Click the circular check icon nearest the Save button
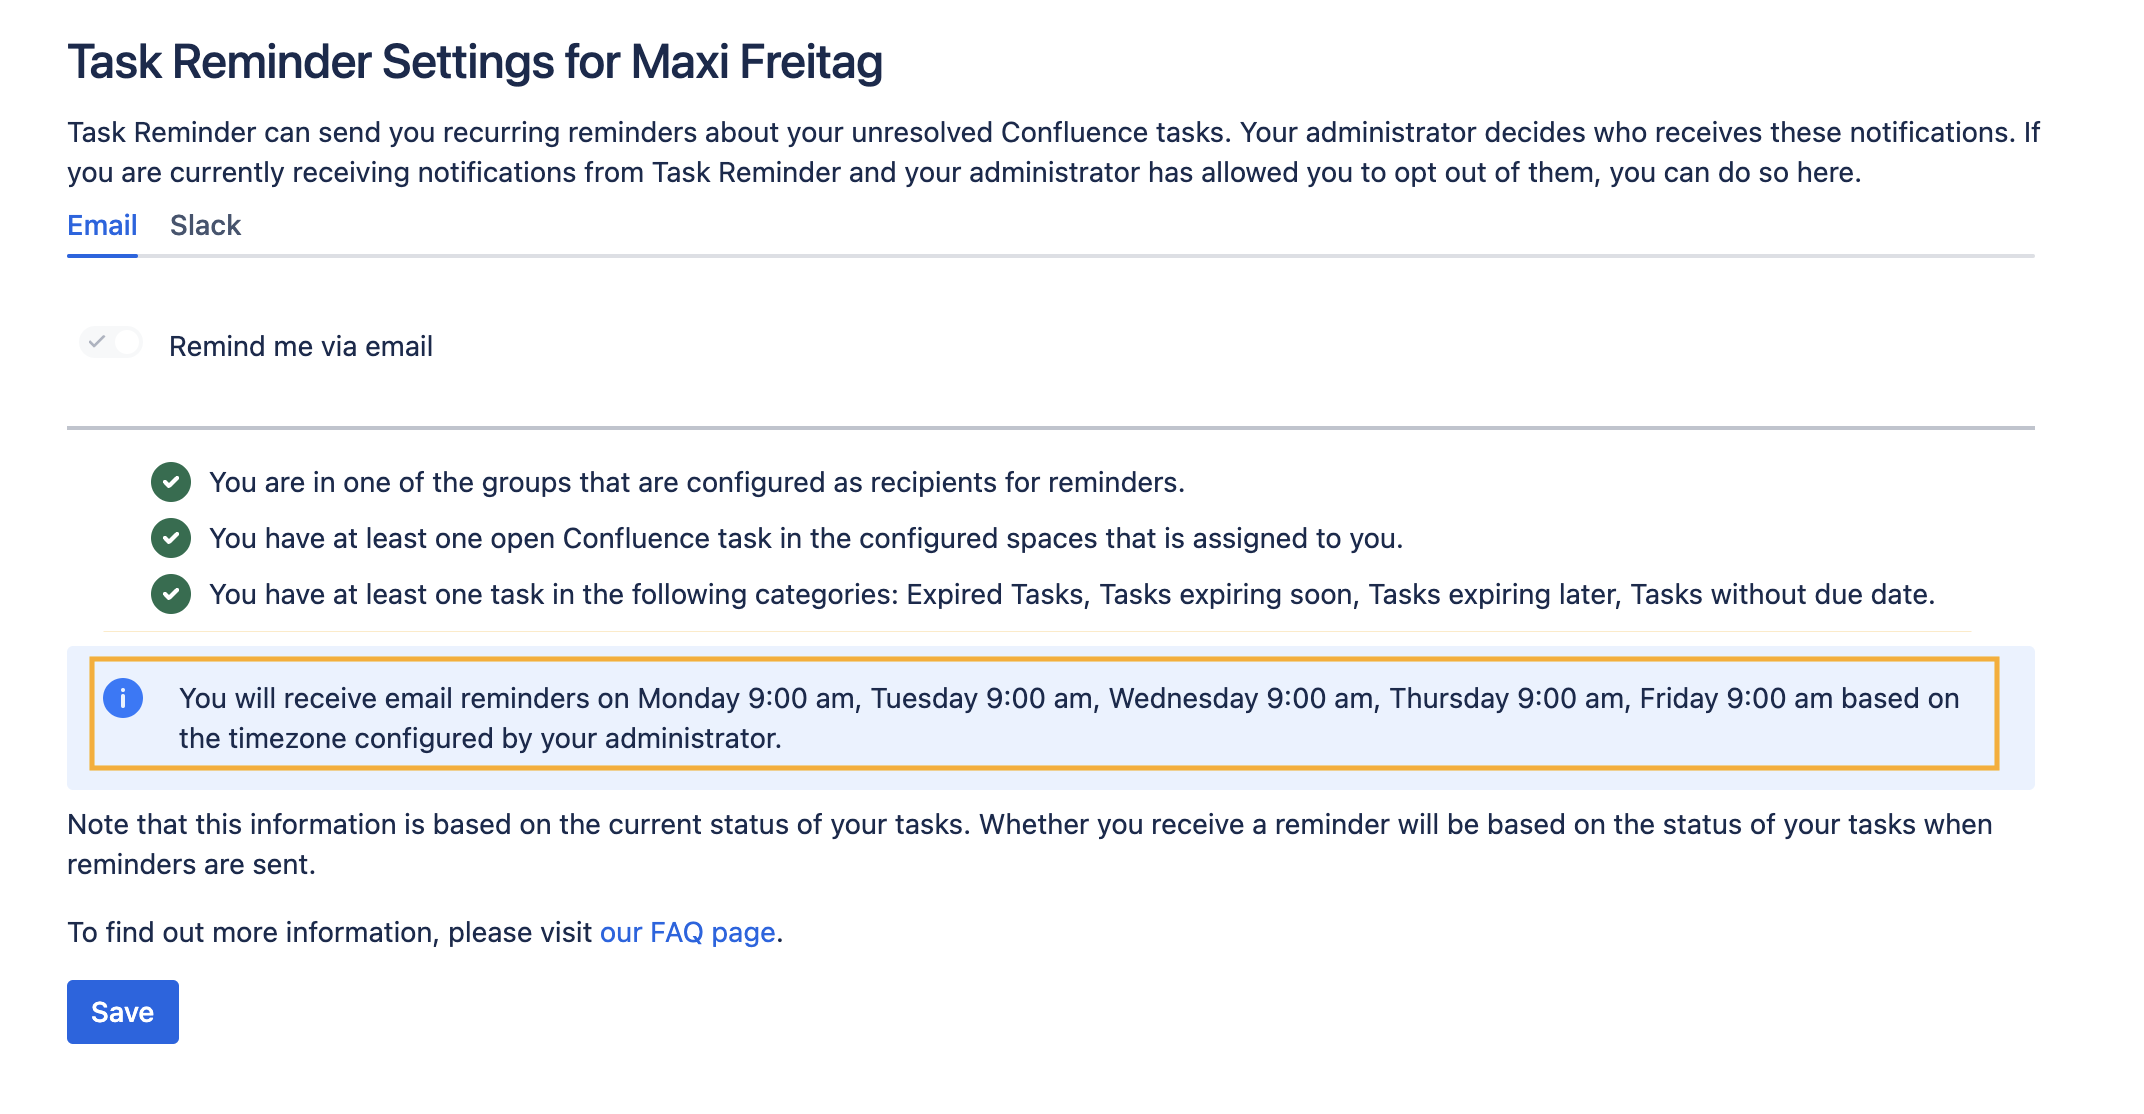2144x1114 pixels. click(171, 594)
